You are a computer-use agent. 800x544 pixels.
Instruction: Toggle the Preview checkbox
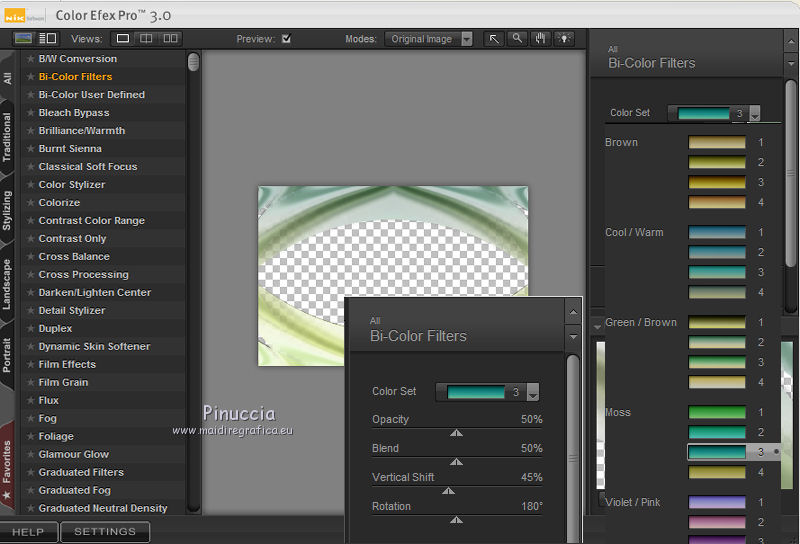point(286,39)
